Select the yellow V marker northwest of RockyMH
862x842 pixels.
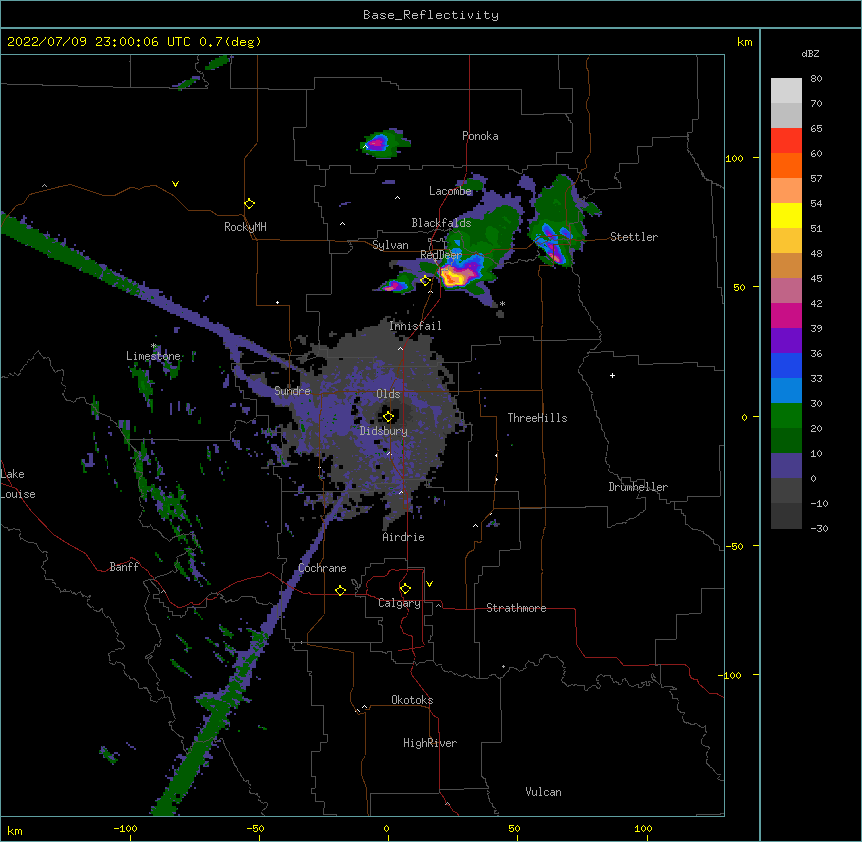pos(175,184)
